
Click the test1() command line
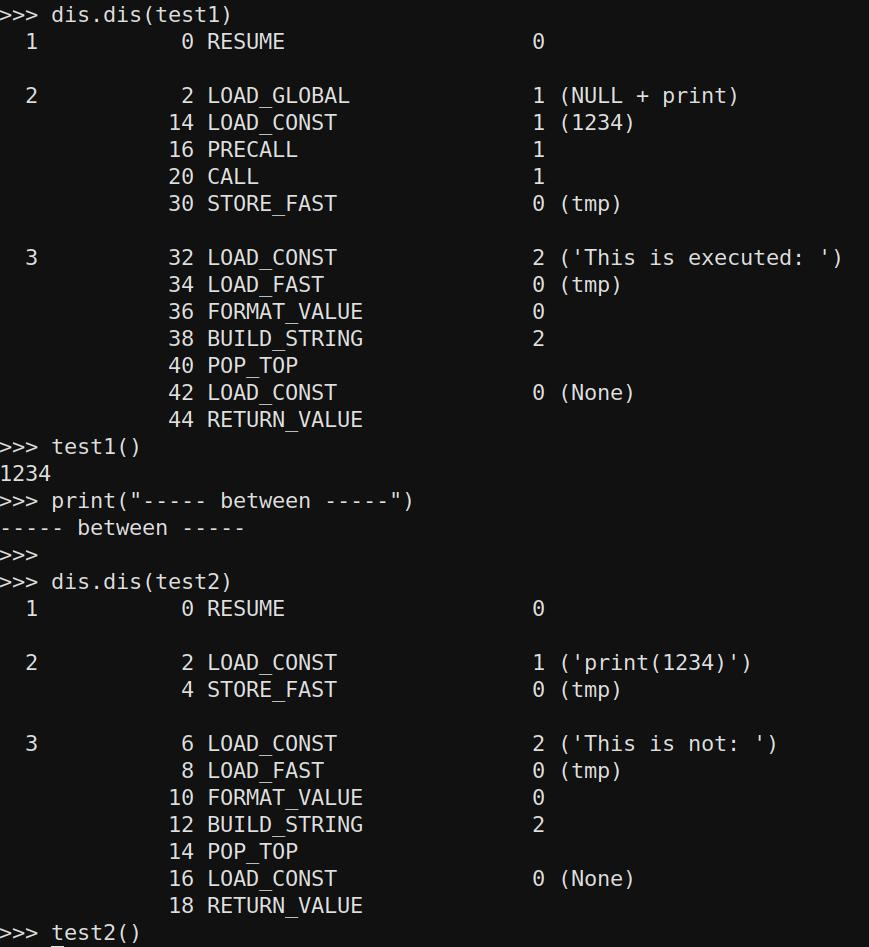pyautogui.click(x=96, y=447)
